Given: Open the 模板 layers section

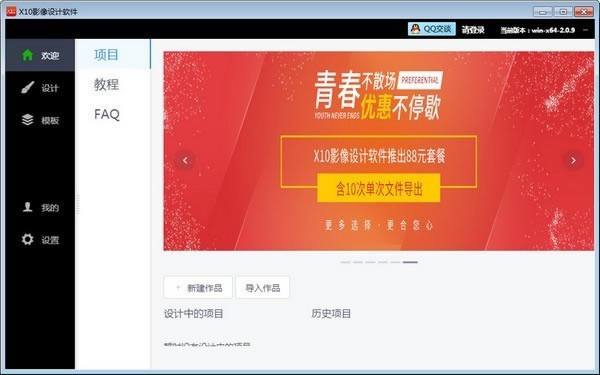Looking at the screenshot, I should tap(40, 120).
